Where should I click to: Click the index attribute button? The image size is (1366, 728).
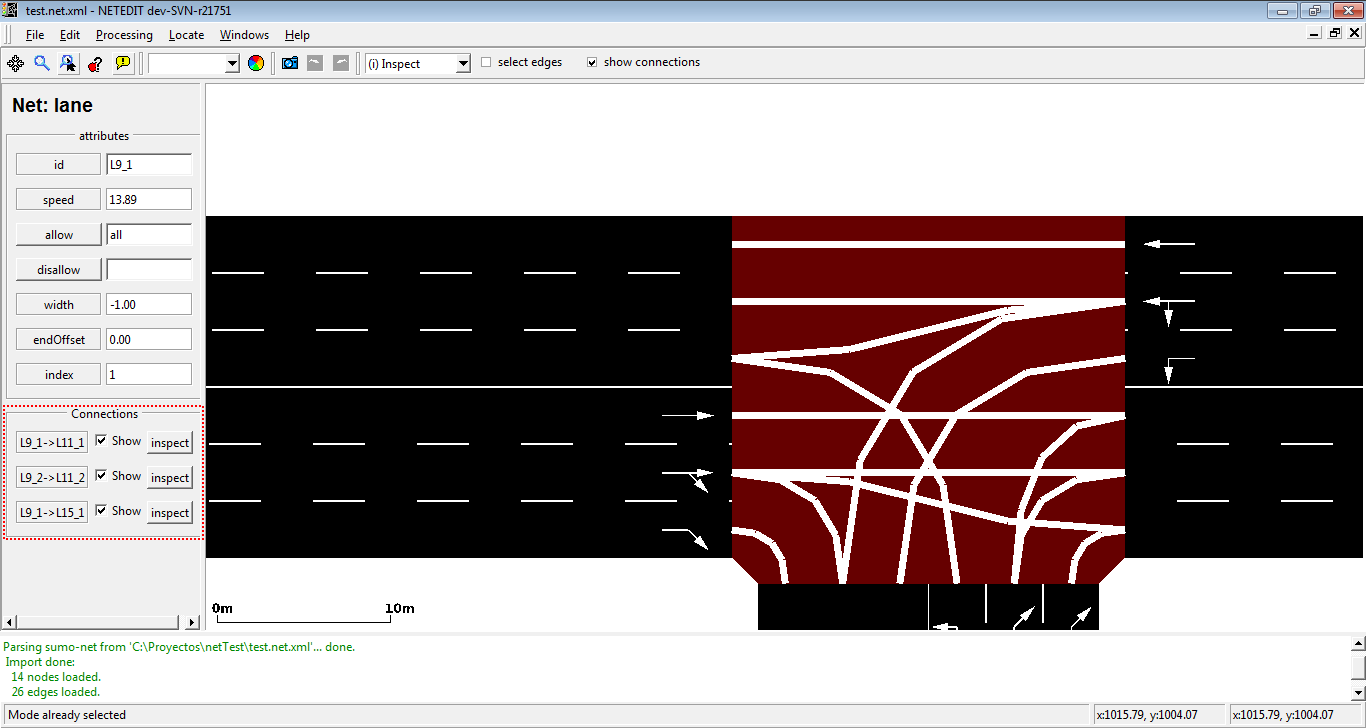tap(59, 375)
